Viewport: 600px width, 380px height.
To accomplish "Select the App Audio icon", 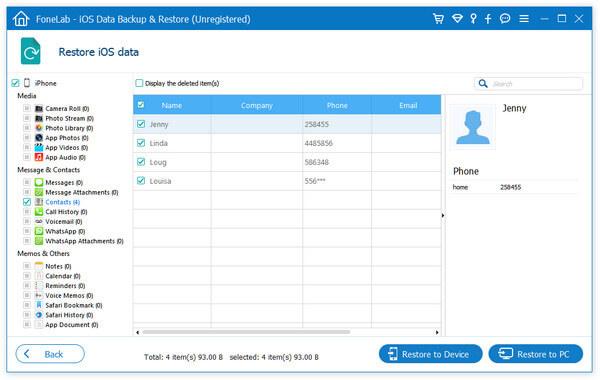I will click(x=39, y=157).
